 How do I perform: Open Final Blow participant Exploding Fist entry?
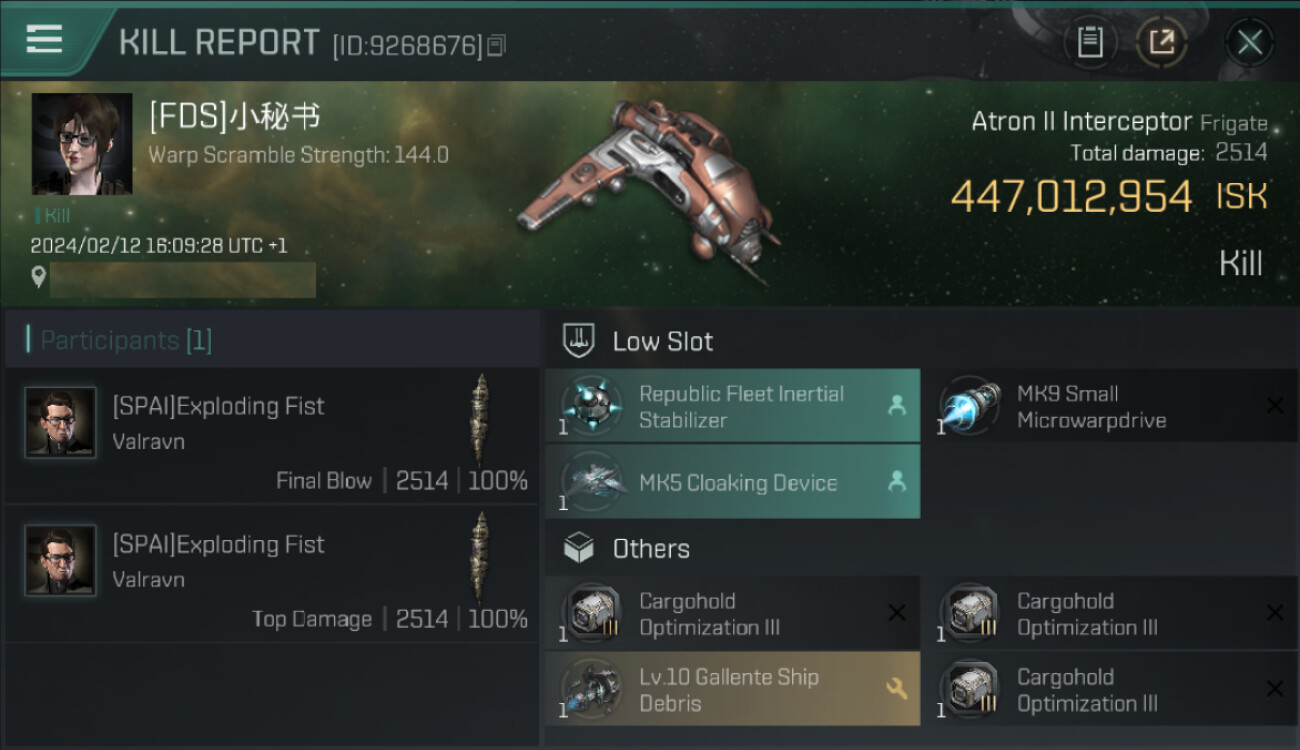click(x=270, y=436)
